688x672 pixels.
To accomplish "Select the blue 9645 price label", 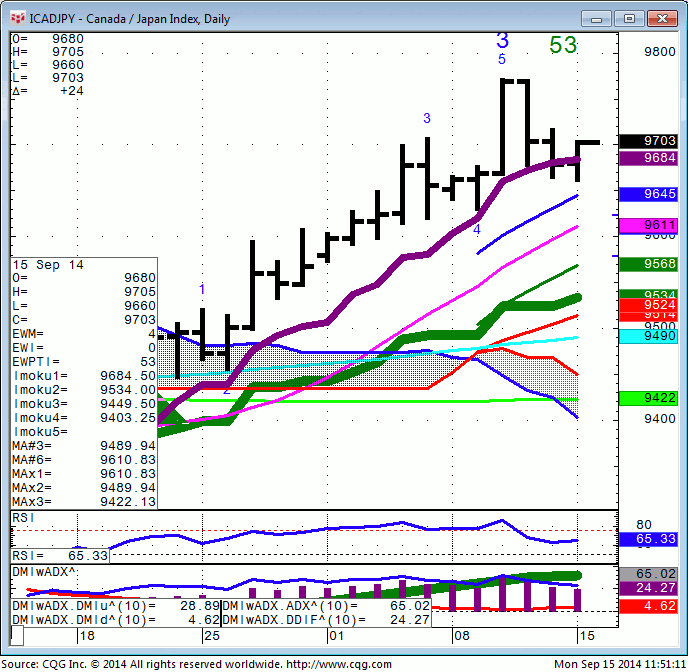I will click(649, 194).
